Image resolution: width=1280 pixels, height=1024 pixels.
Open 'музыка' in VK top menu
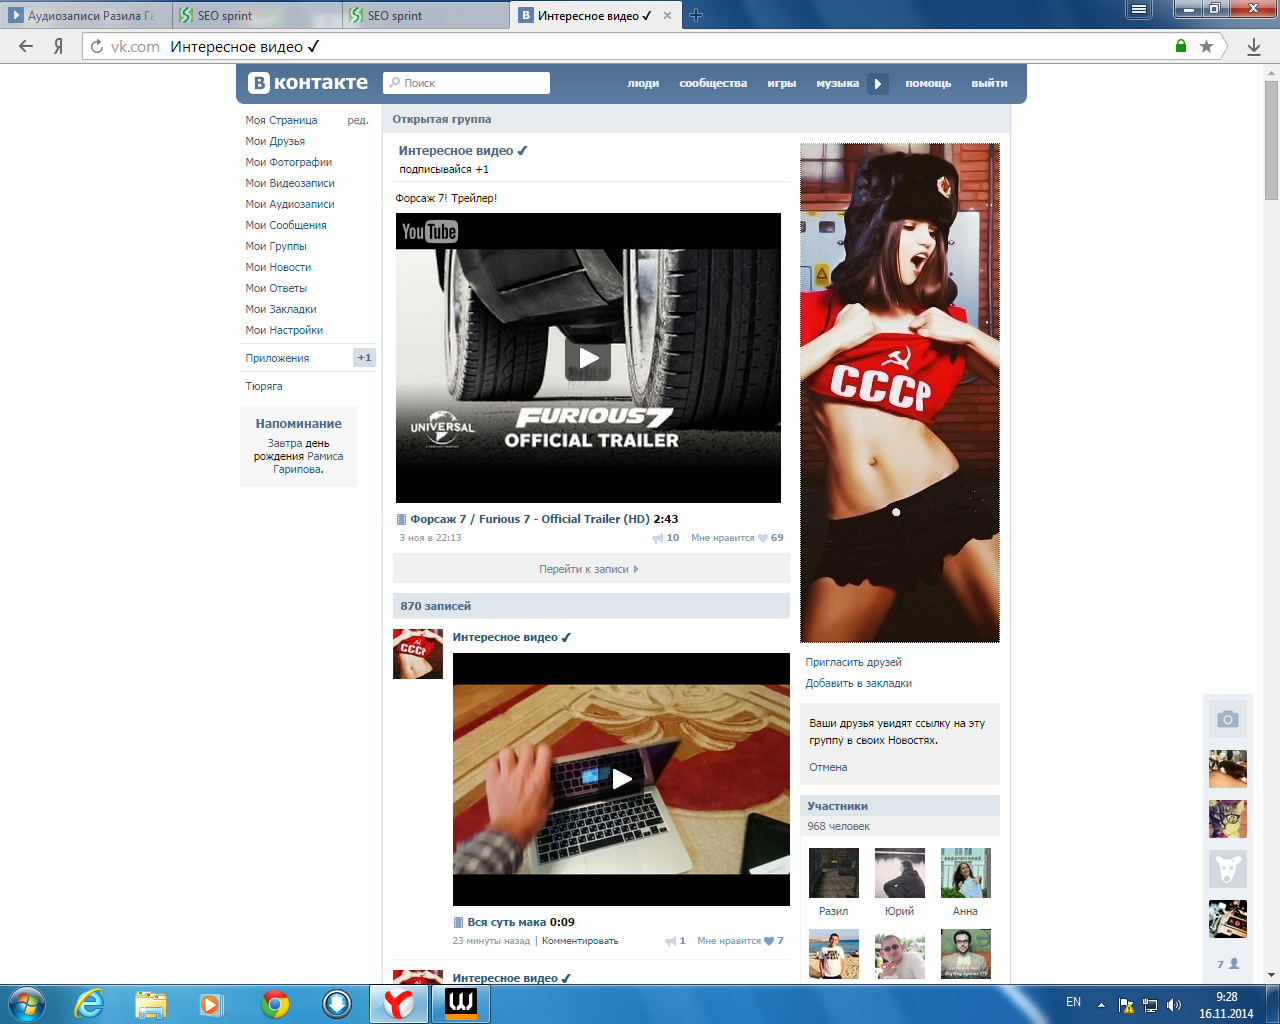point(838,84)
